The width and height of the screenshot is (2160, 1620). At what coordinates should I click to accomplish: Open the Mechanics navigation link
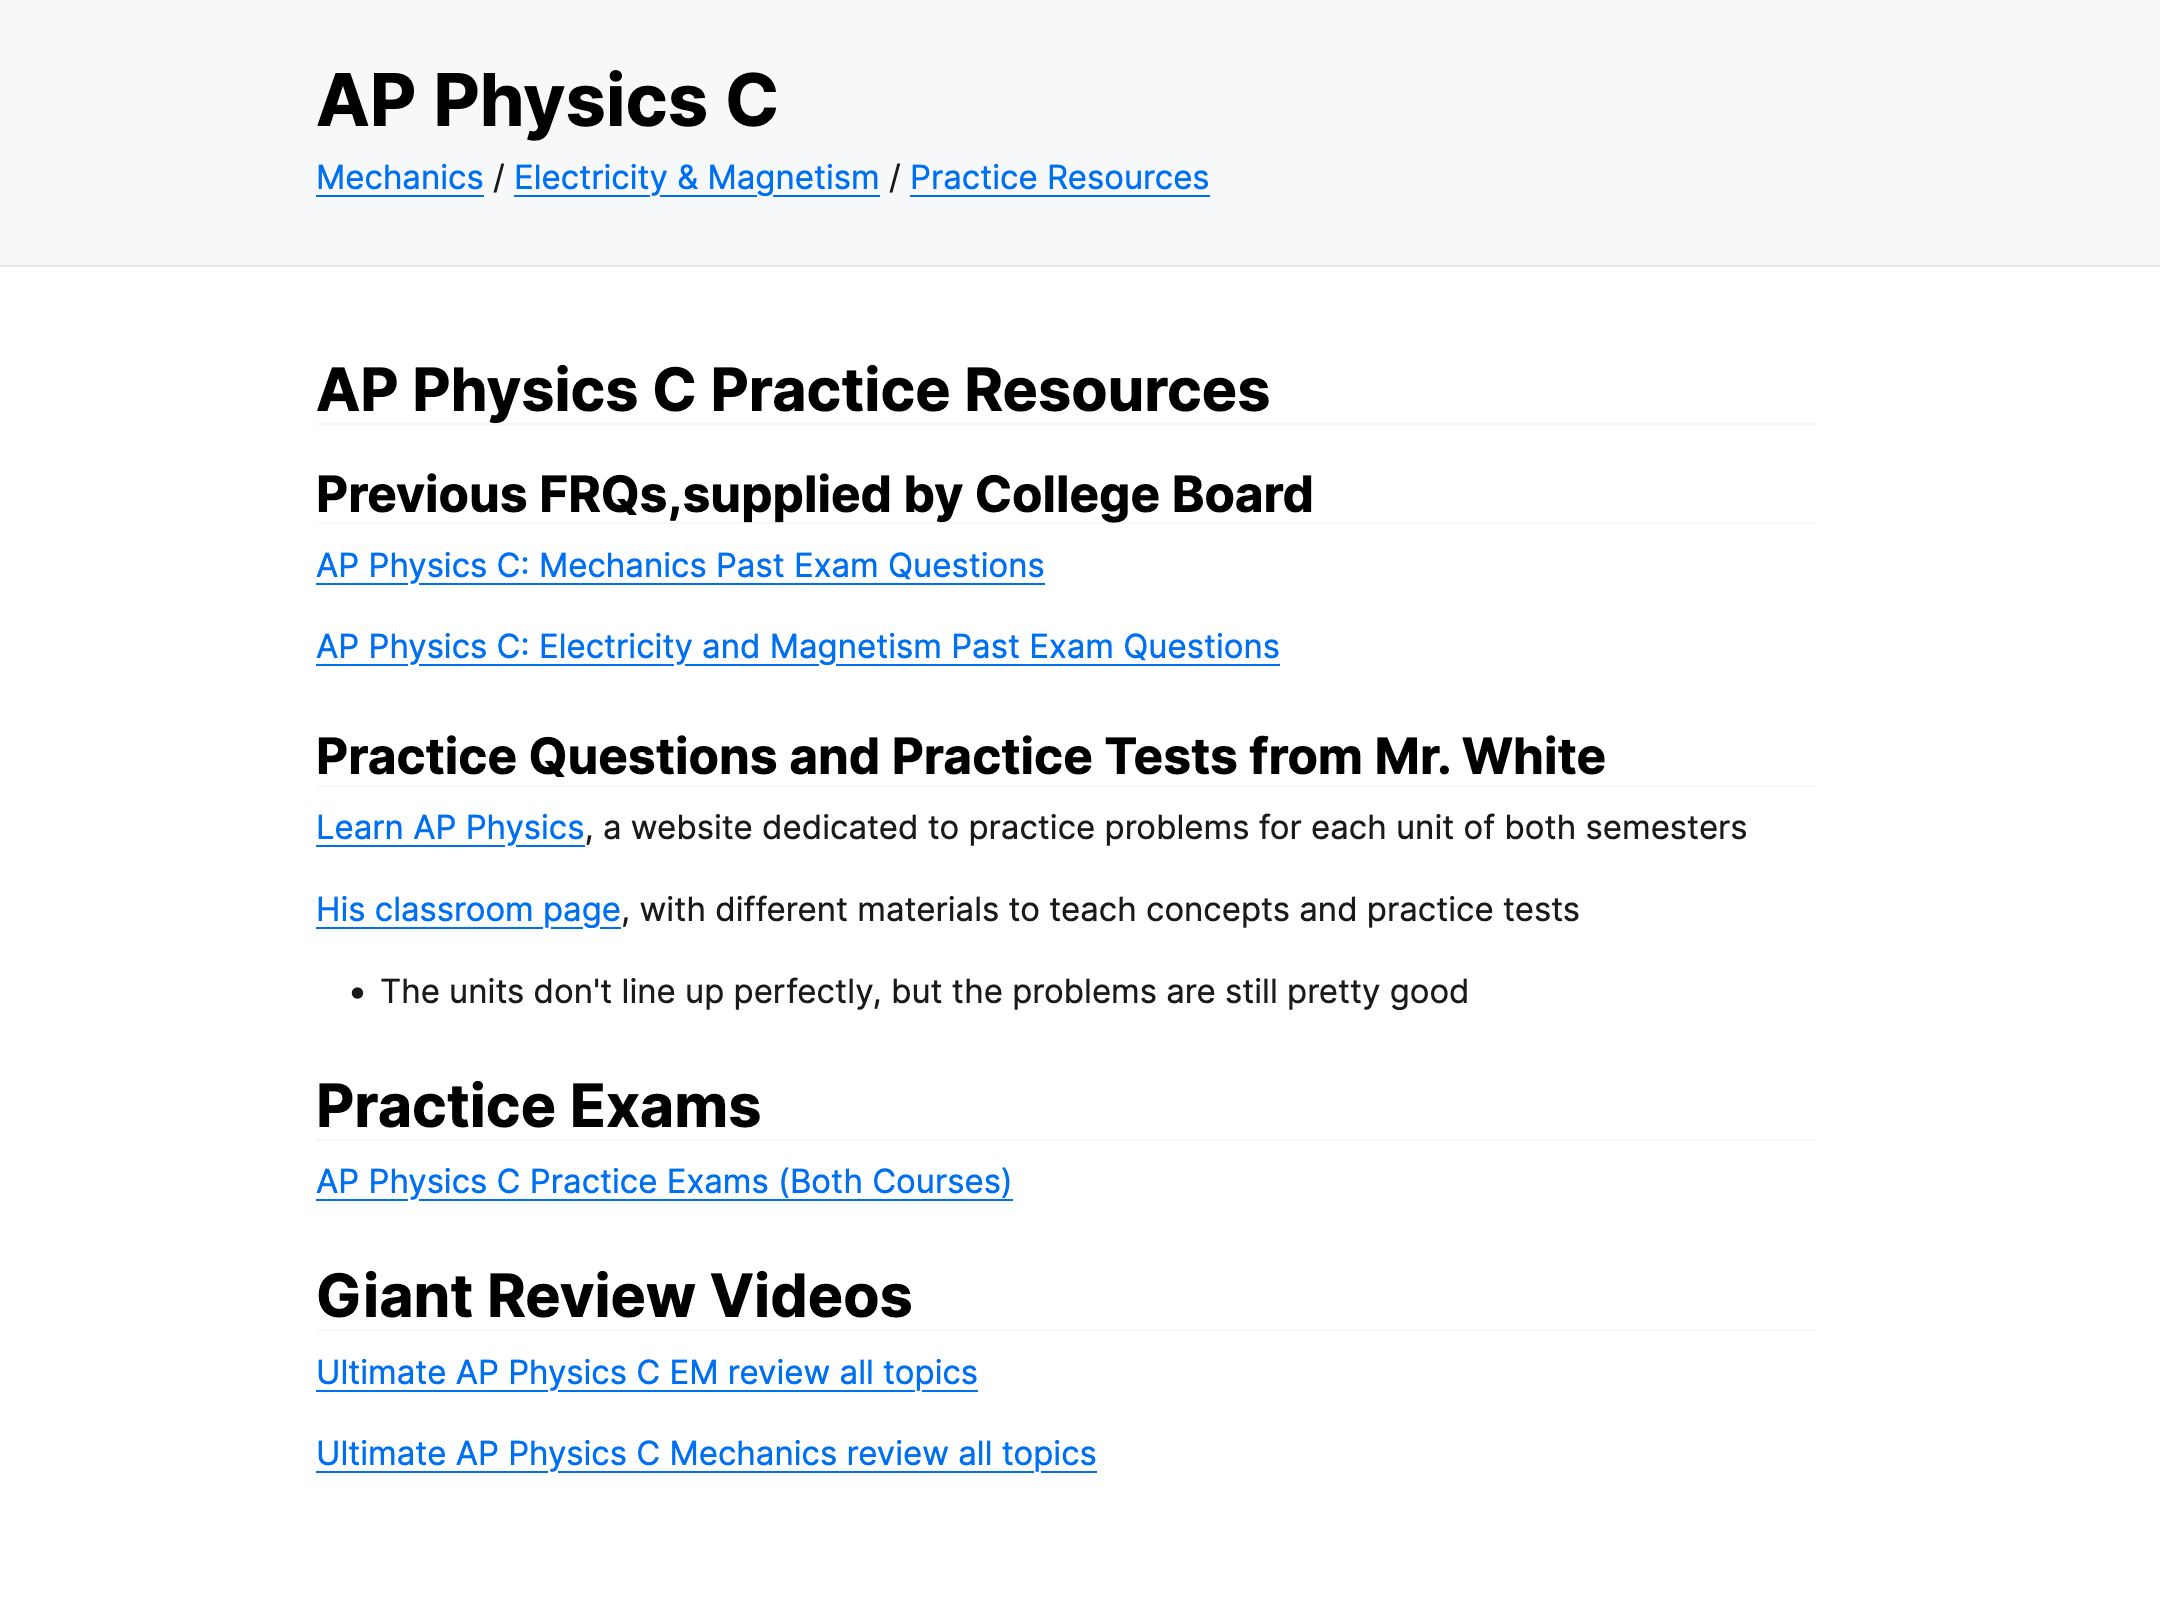pyautogui.click(x=399, y=178)
